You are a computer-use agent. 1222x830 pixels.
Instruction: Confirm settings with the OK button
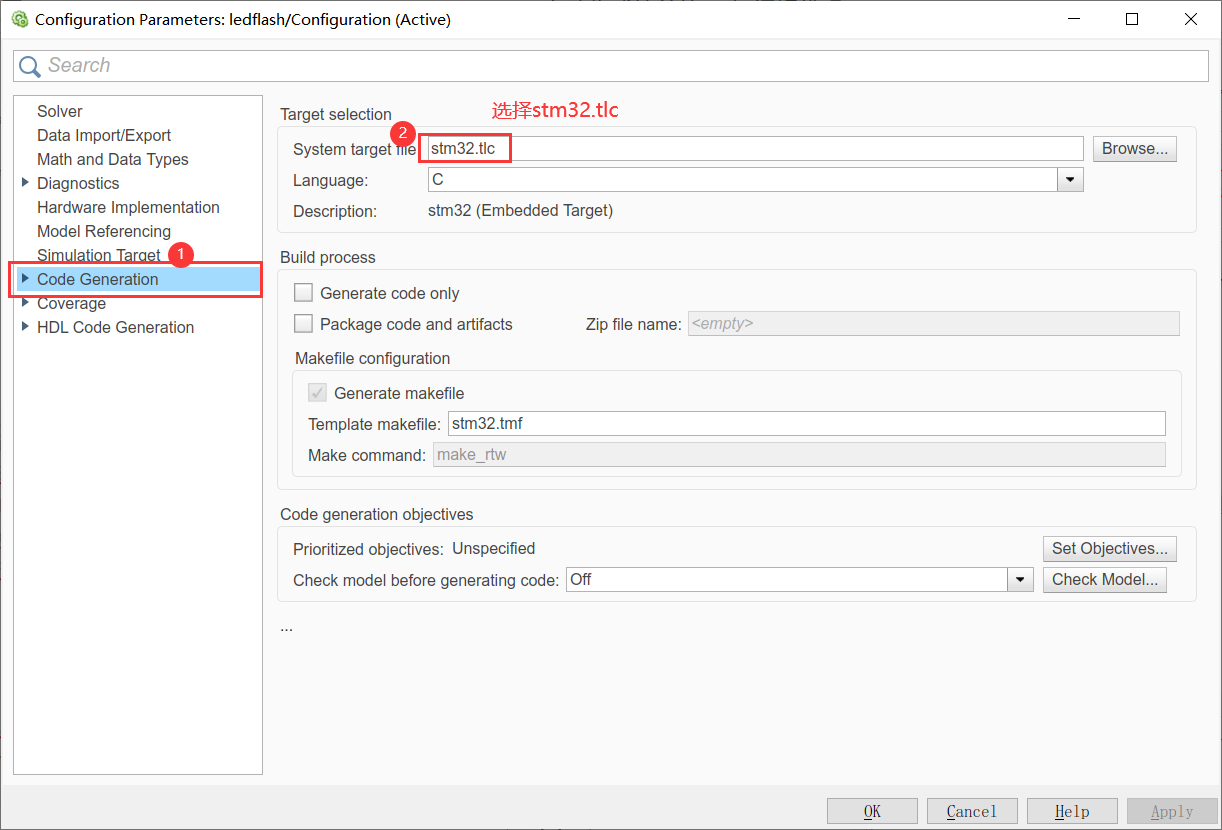tap(872, 811)
